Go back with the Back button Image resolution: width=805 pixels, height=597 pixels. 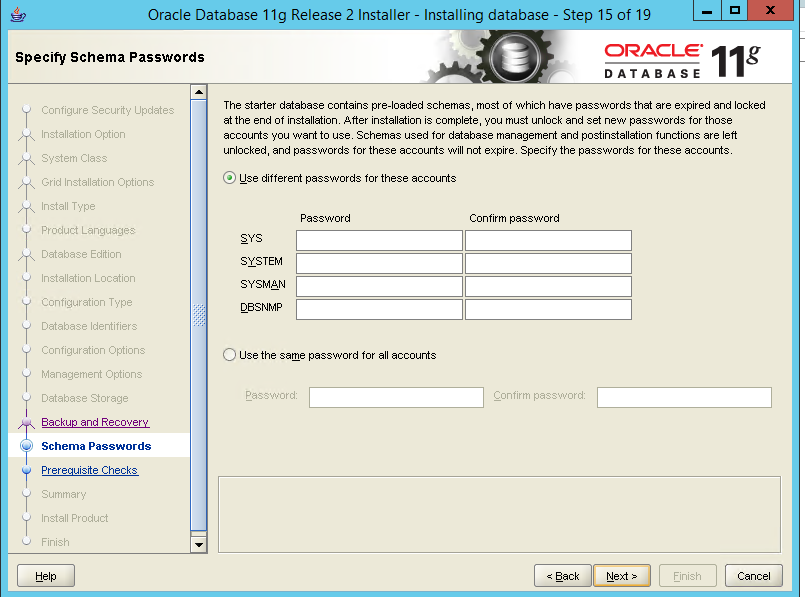[x=563, y=576]
